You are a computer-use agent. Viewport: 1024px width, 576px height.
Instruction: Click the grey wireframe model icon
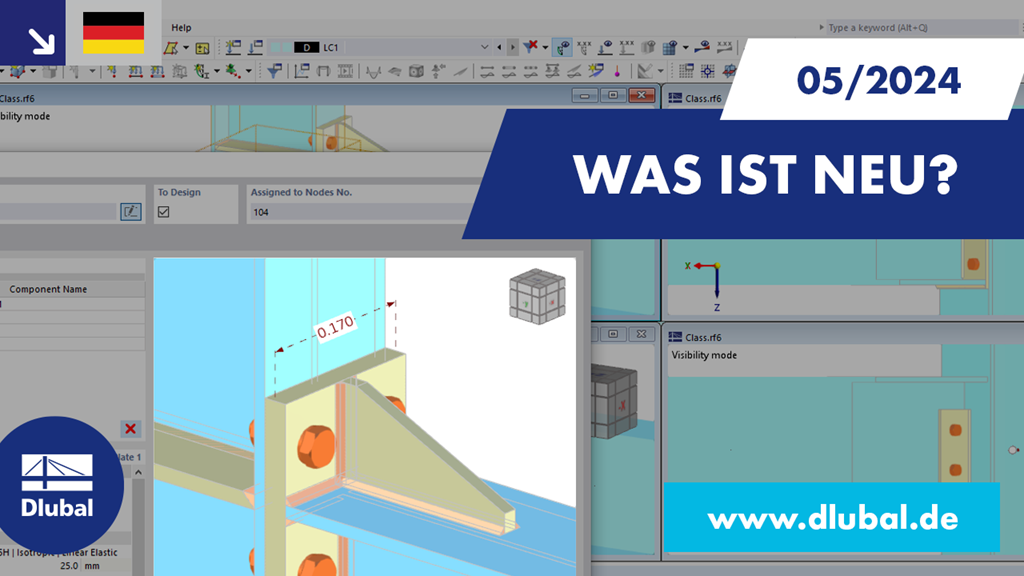tap(179, 71)
